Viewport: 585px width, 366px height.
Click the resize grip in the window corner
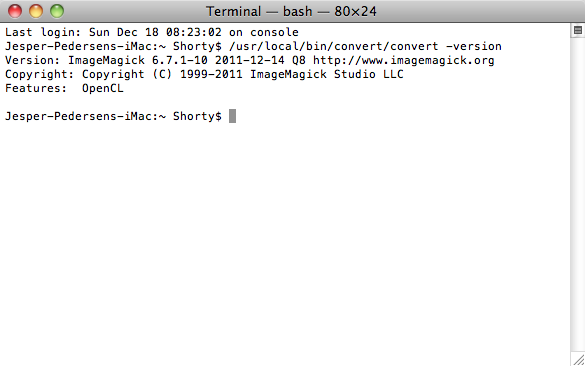[x=579, y=360]
